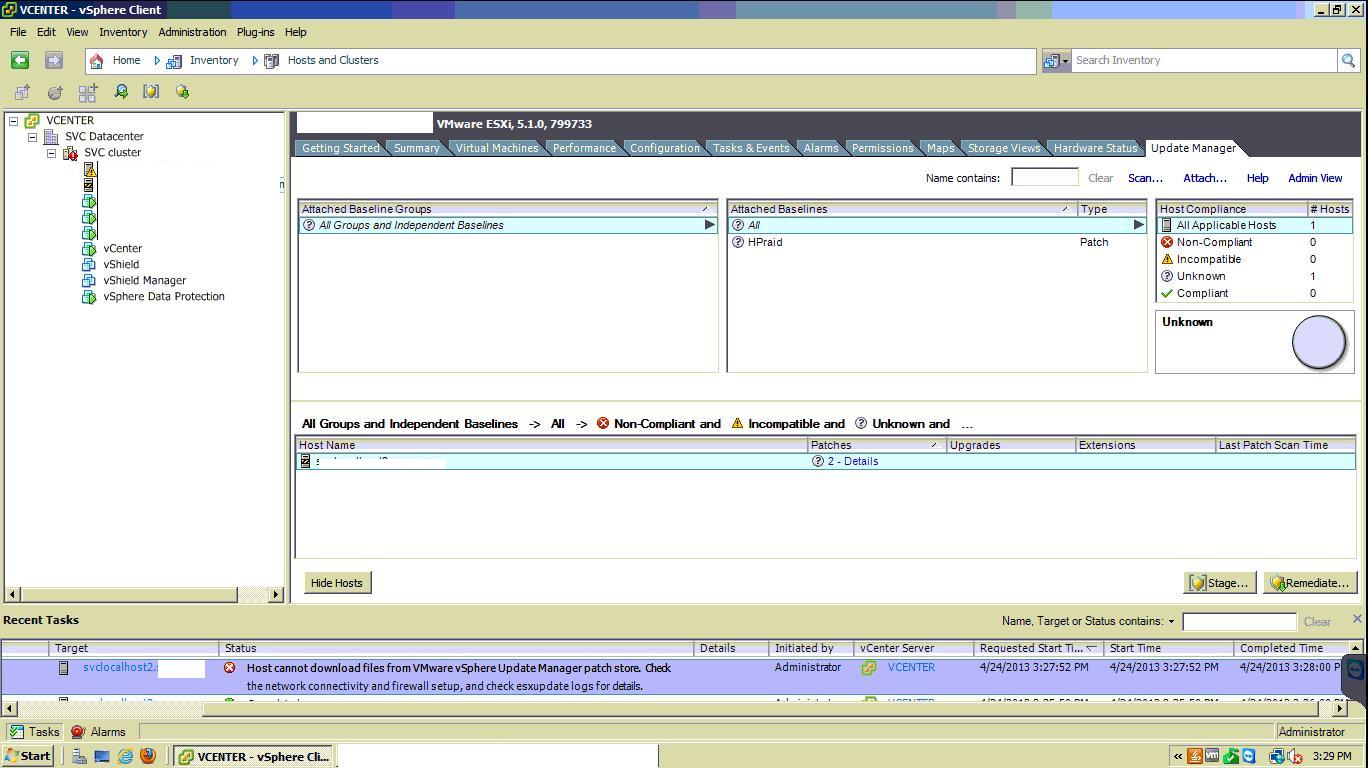This screenshot has width=1368, height=768.
Task: Select the vSphere Data Protection VM icon
Action: click(89, 297)
